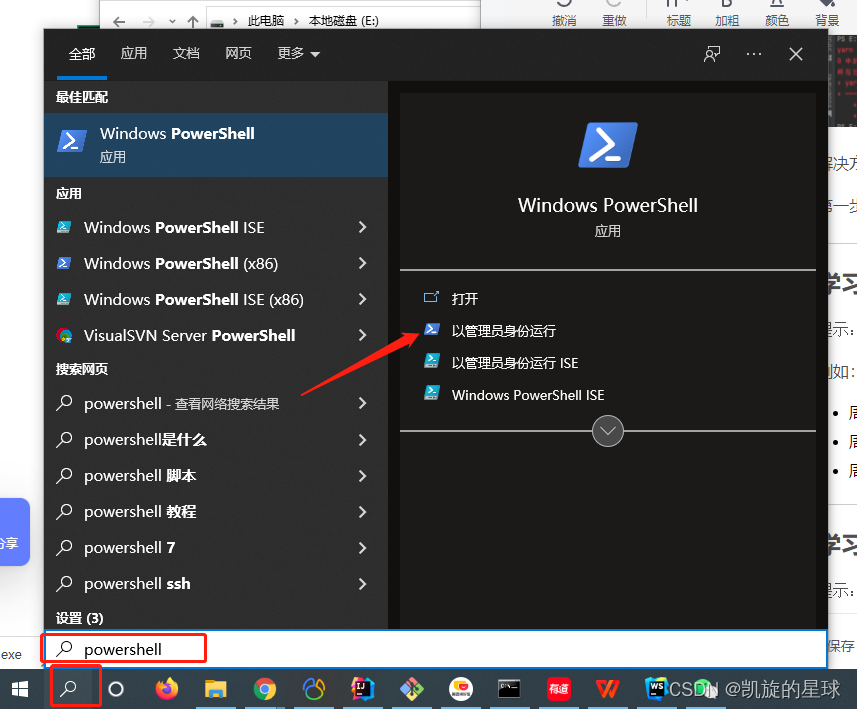Click 打开 to open PowerShell
This screenshot has width=857, height=709.
click(x=465, y=298)
